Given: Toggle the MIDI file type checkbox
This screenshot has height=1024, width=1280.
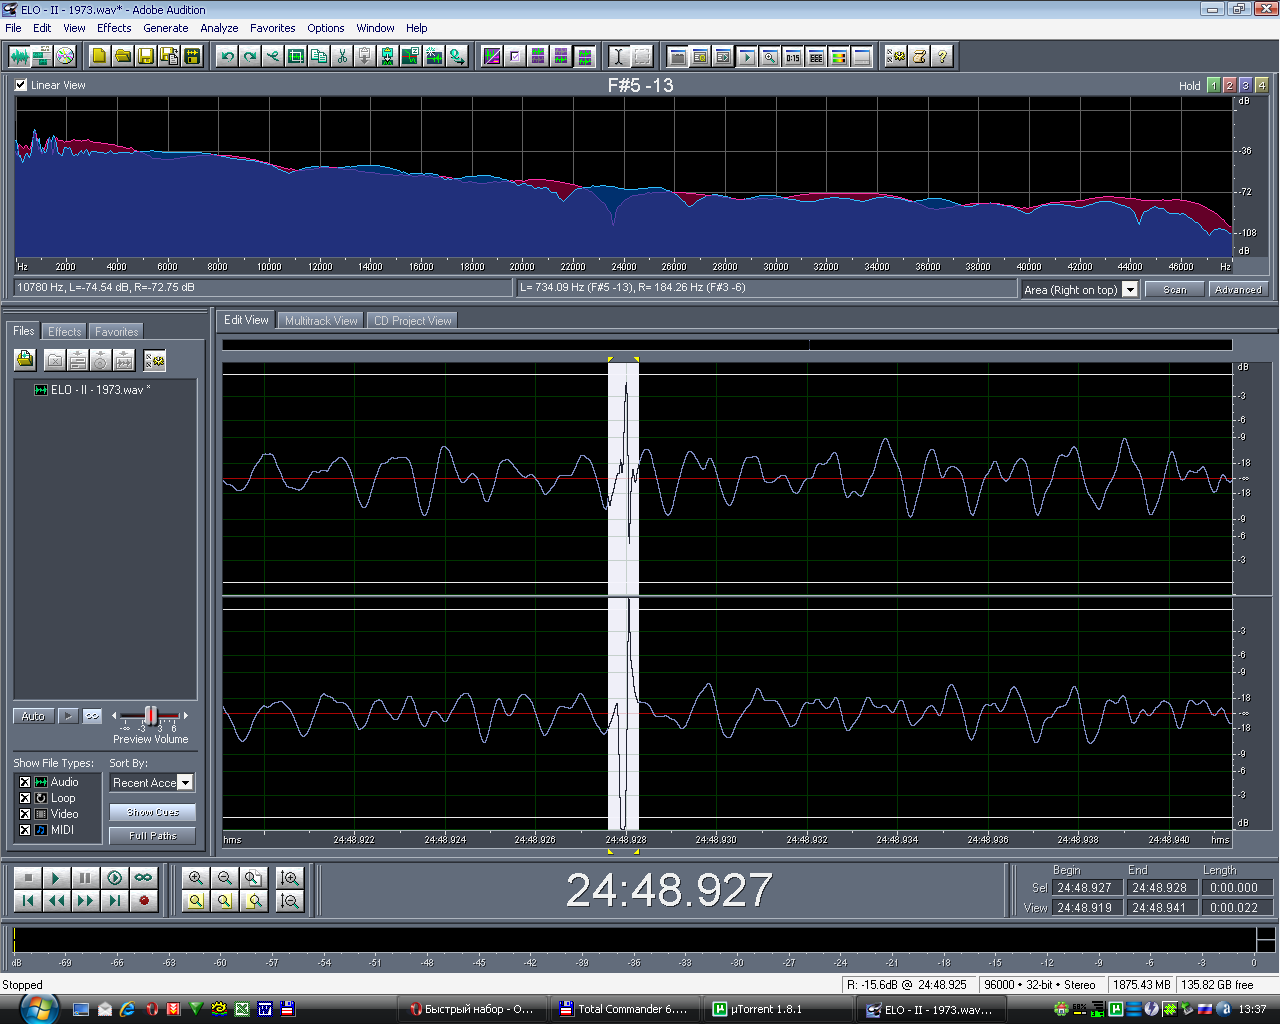Looking at the screenshot, I should [x=25, y=830].
